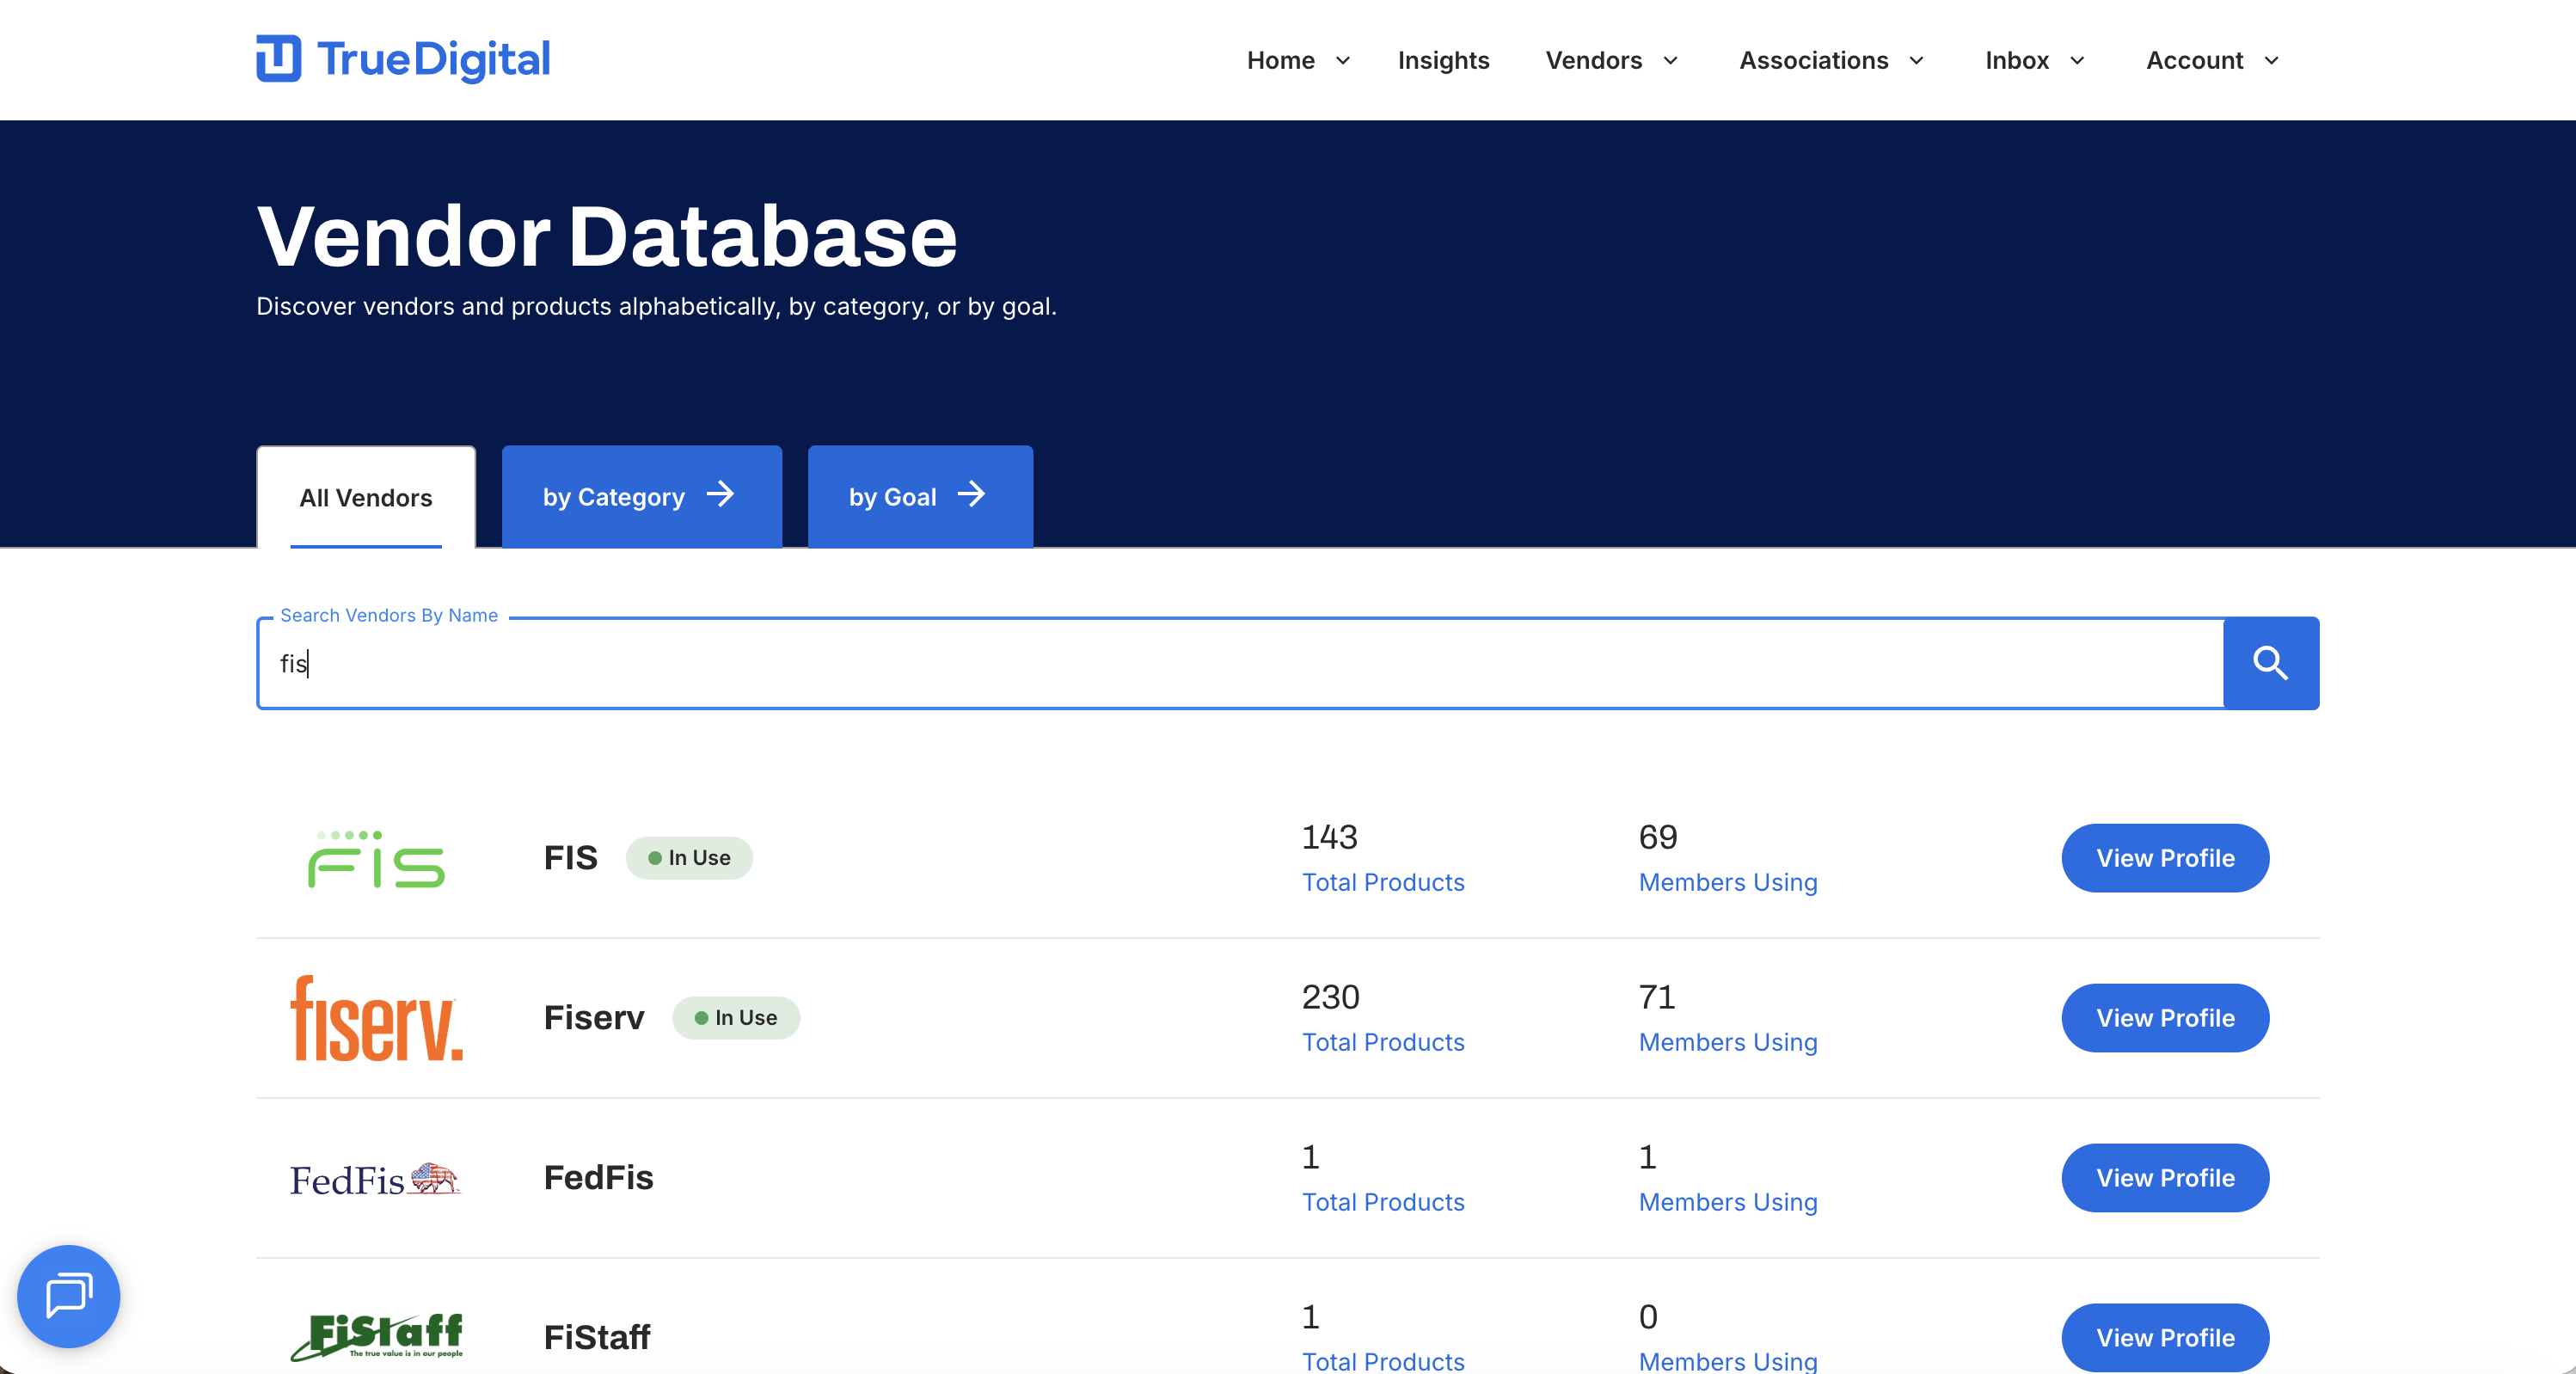This screenshot has height=1374, width=2576.
Task: Select the by Category filter button
Action: coord(641,496)
